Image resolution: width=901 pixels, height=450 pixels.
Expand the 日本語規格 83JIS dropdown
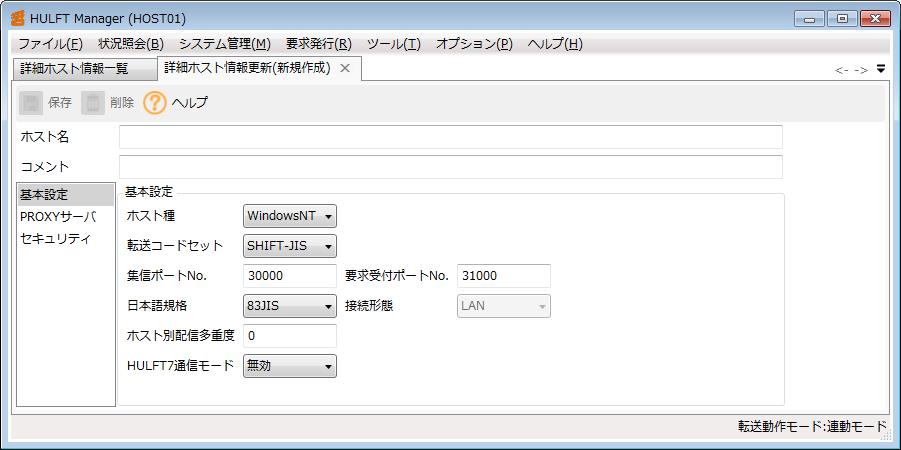pos(290,306)
